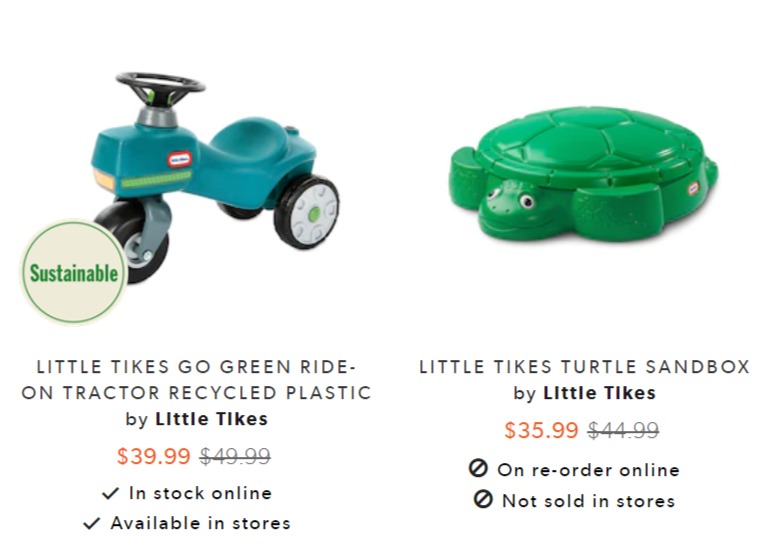The width and height of the screenshot is (777, 551).
Task: Click the $39.99 sale price
Action: point(154,456)
